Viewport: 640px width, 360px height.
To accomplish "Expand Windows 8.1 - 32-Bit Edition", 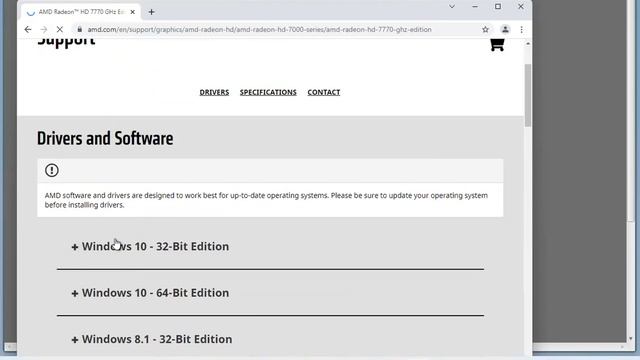I will [x=152, y=339].
